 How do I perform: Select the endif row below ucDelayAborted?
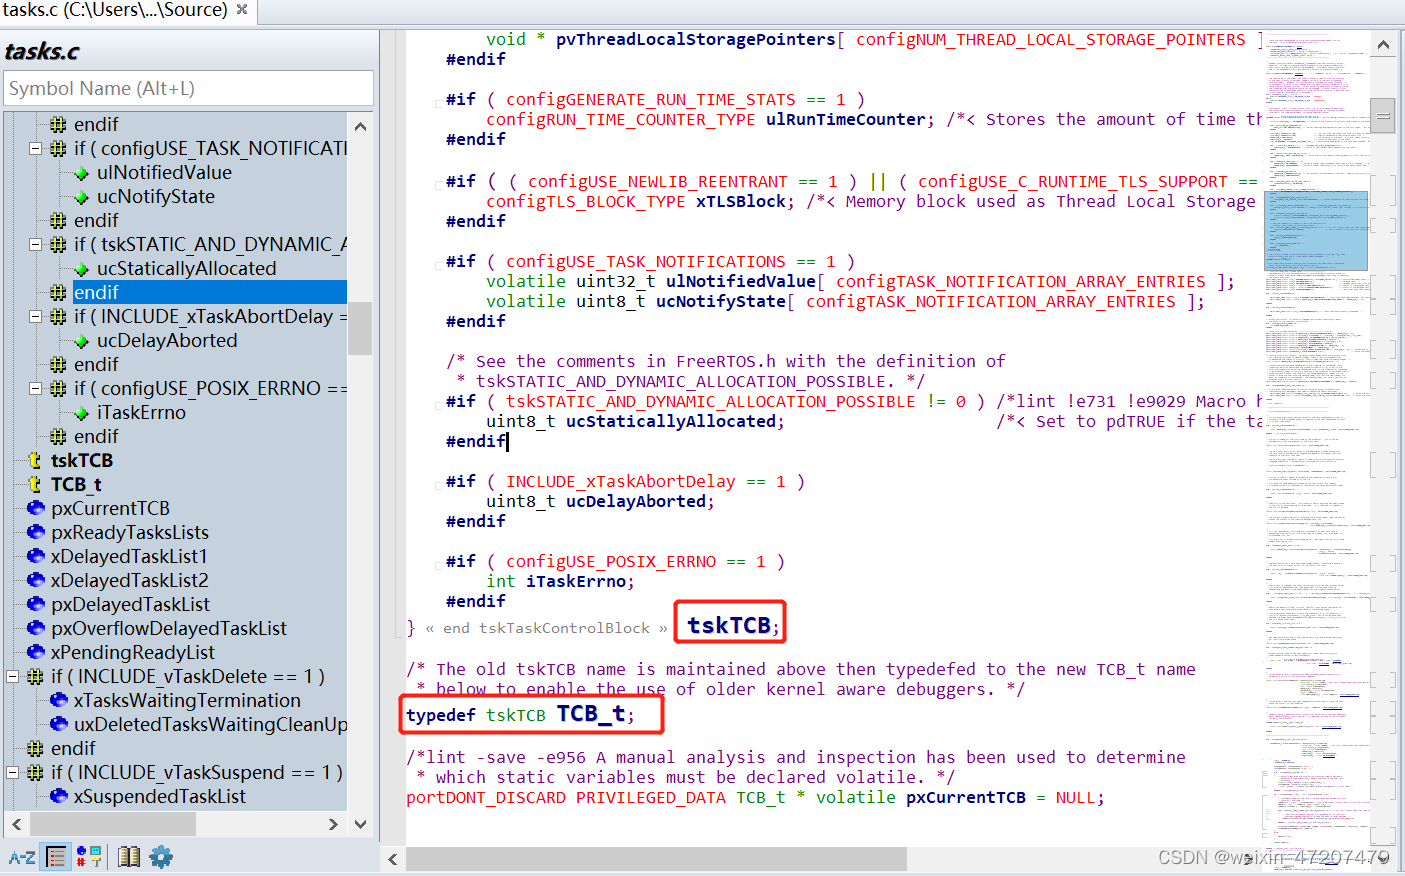click(96, 364)
